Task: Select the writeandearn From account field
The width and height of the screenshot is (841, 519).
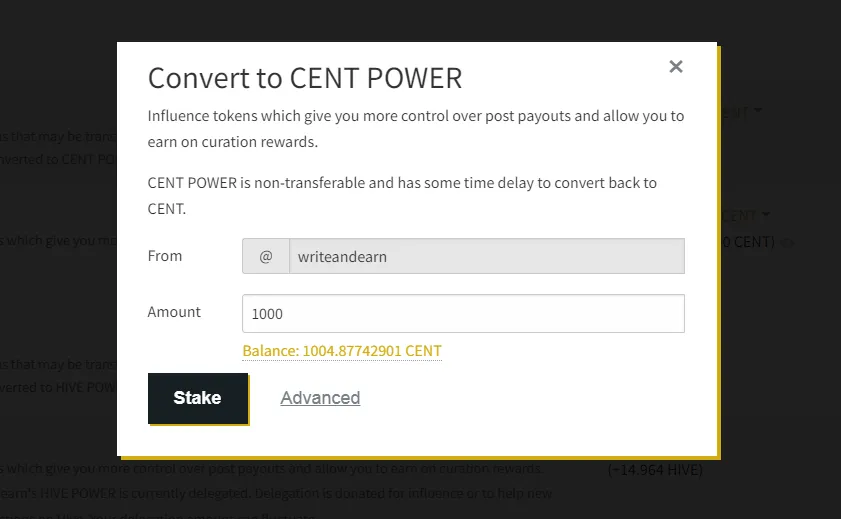Action: [x=486, y=256]
